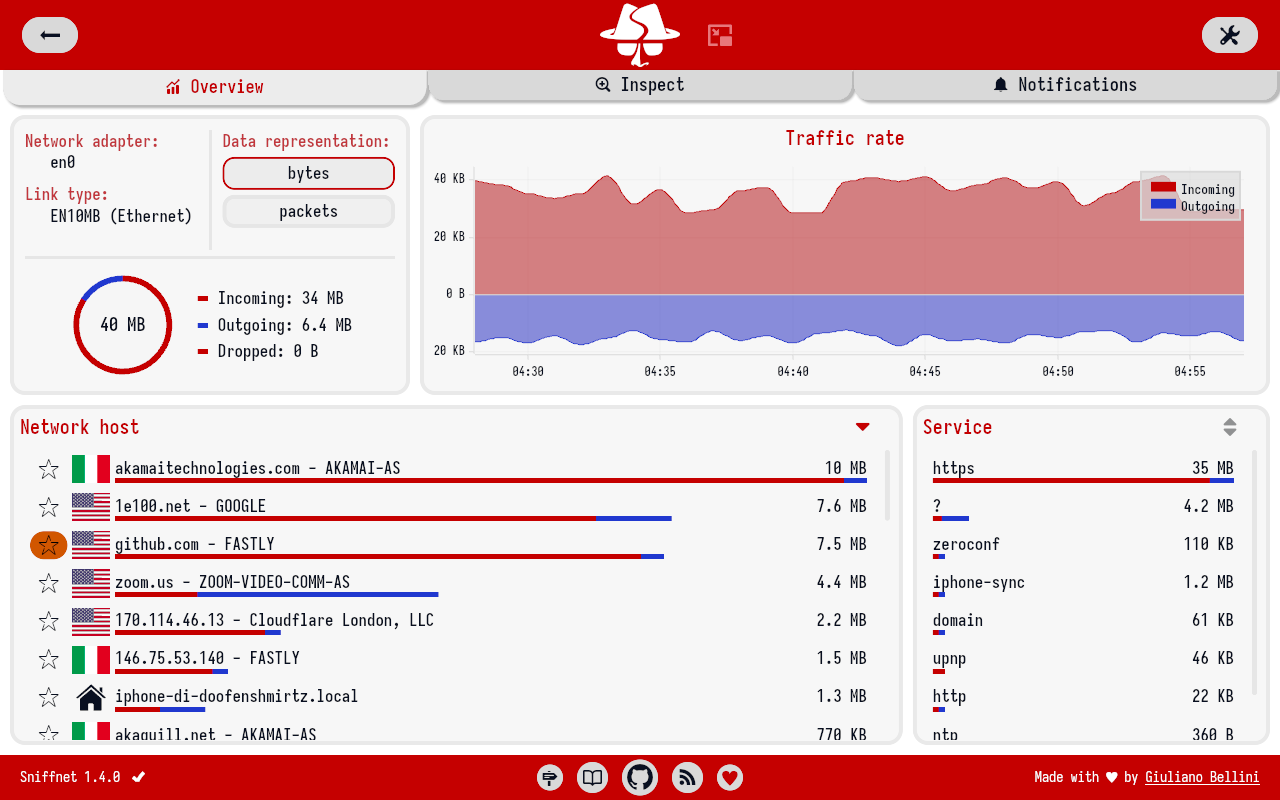Viewport: 1280px width, 800px height.
Task: Favorite akamaitechnologies.com with its star
Action: [48, 468]
